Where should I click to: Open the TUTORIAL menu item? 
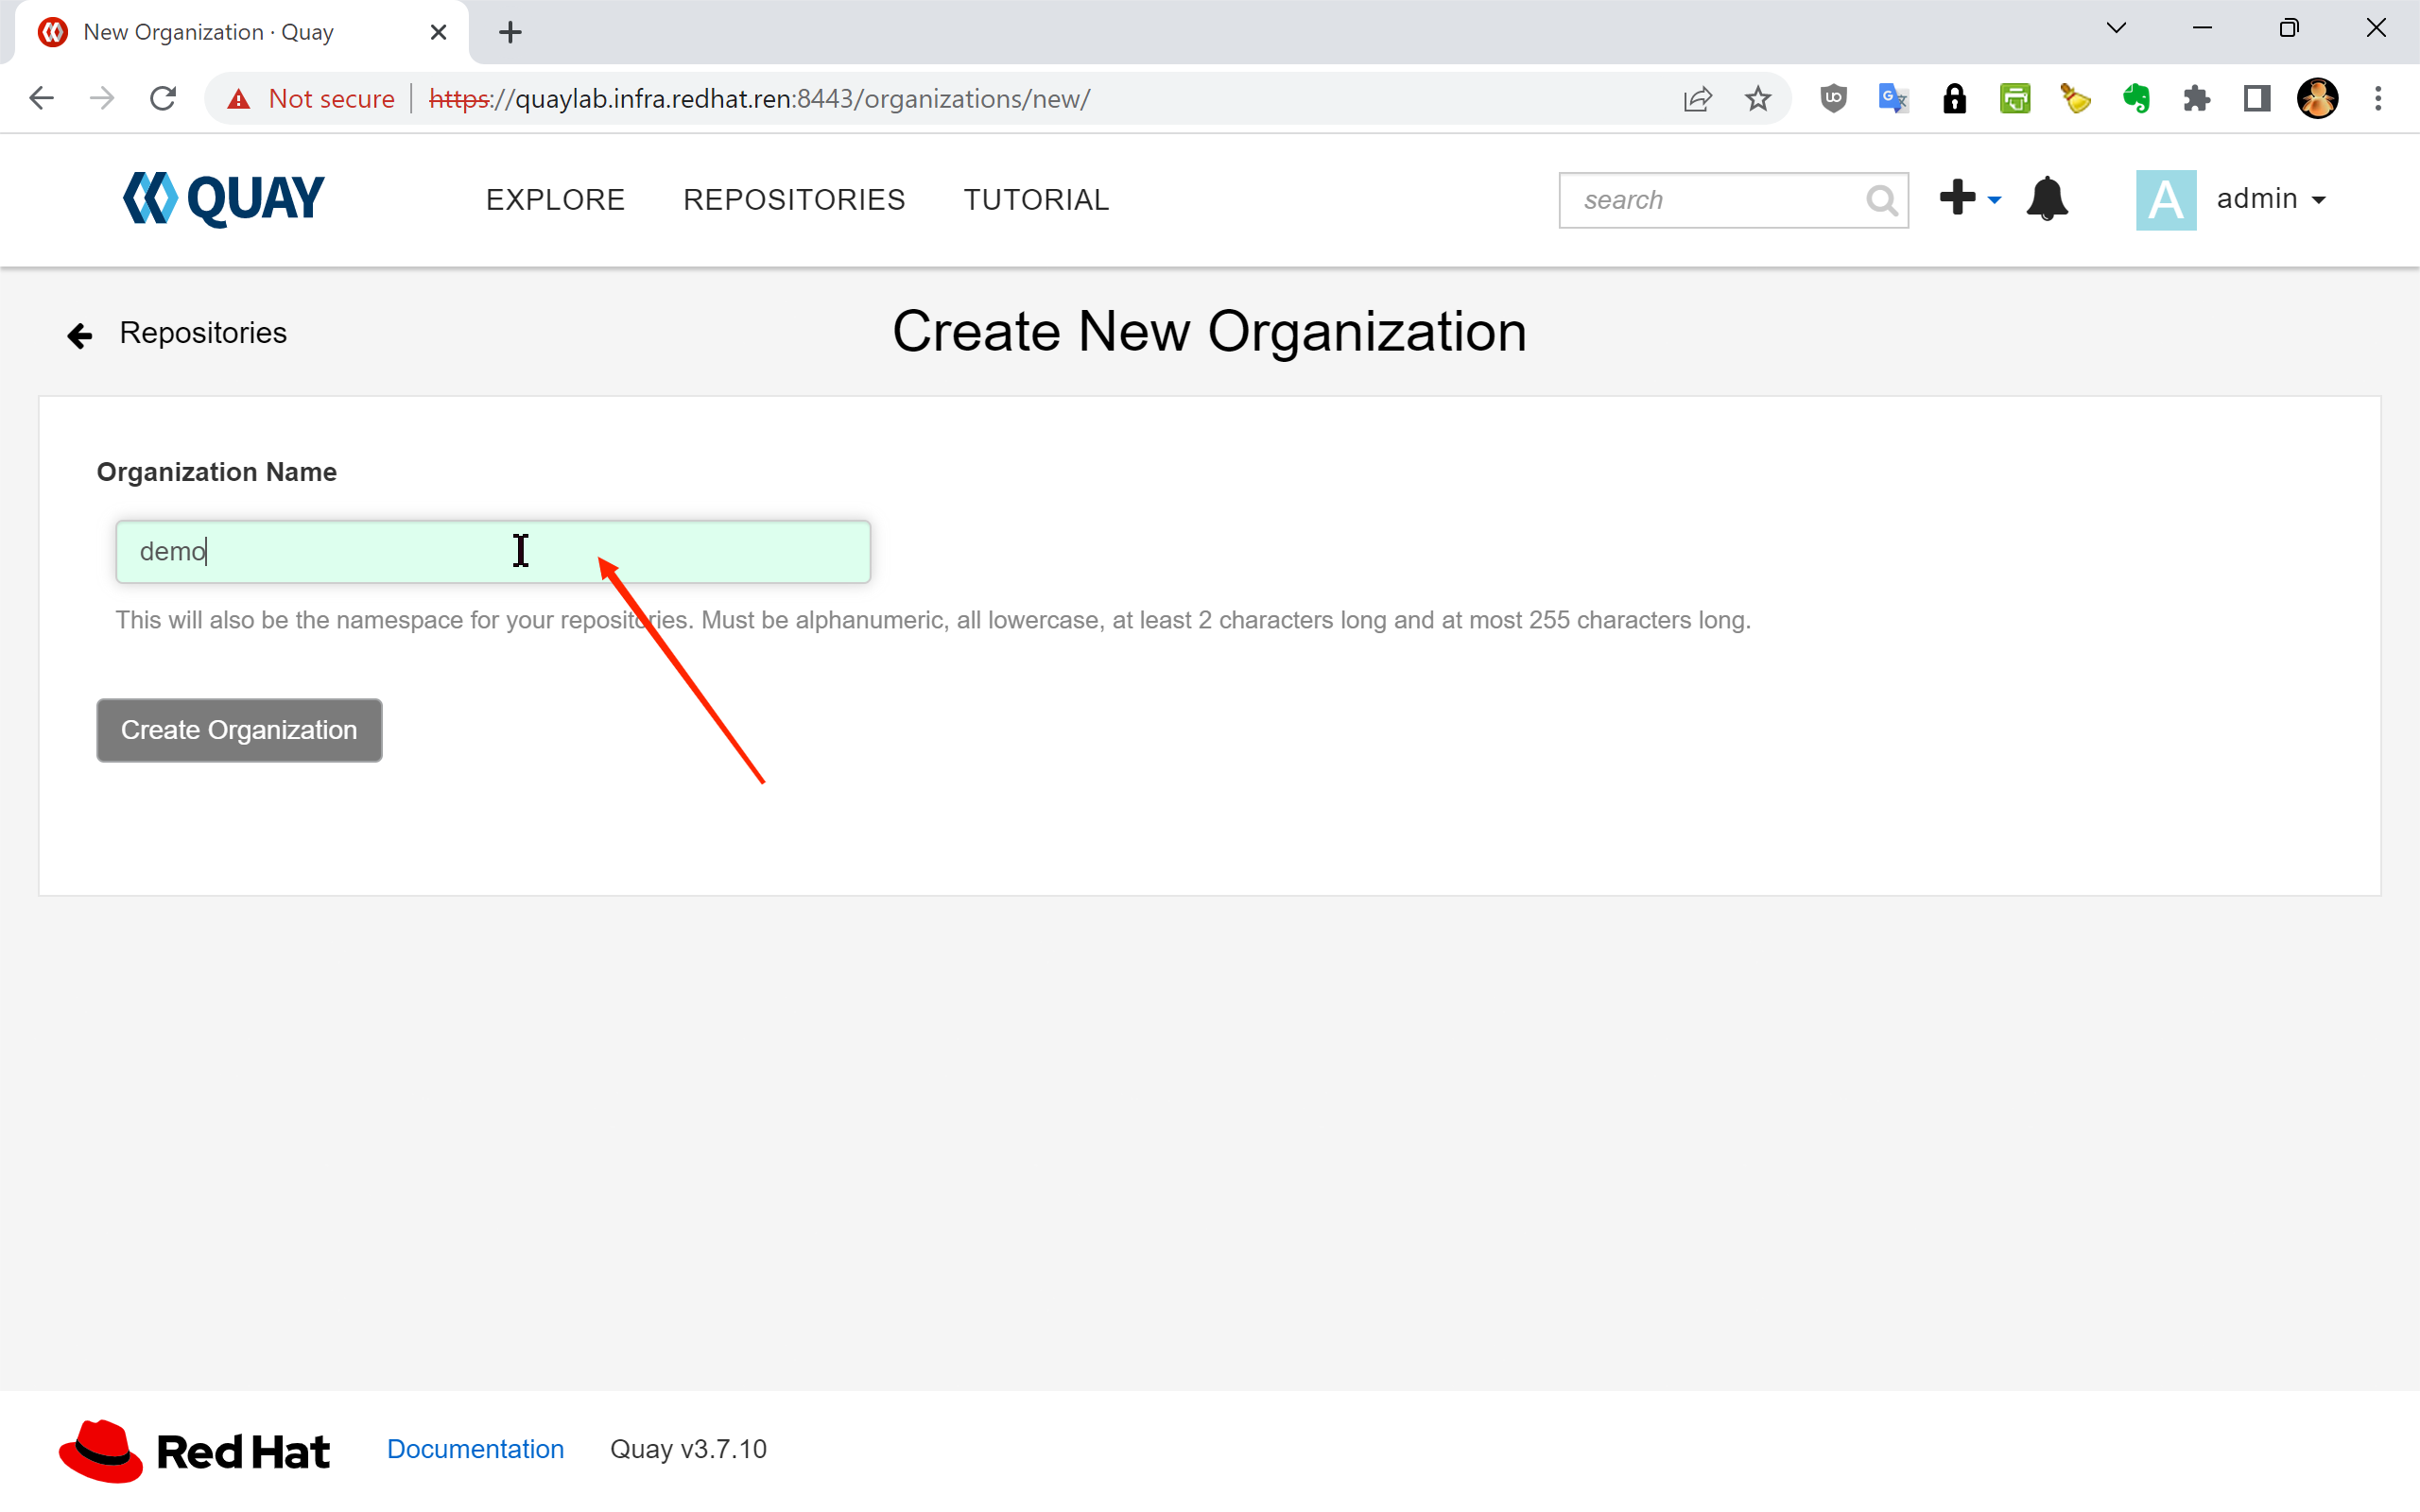(1036, 200)
